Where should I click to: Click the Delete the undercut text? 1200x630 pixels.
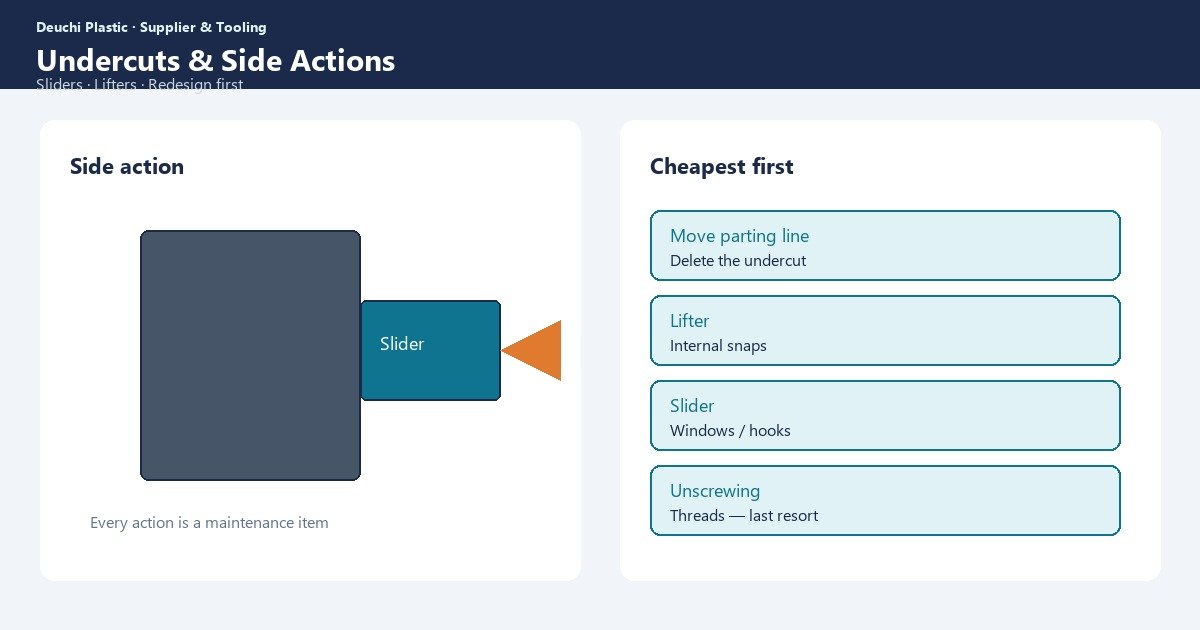click(x=738, y=260)
